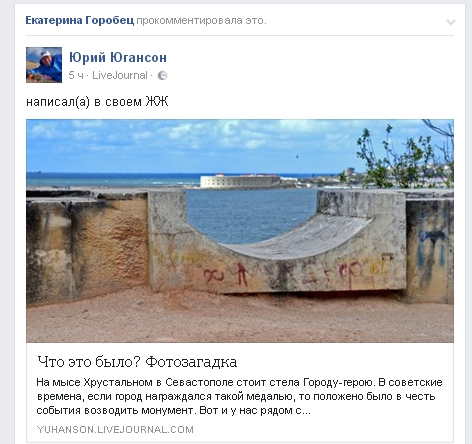Open Юрий Югансон author name link
472x444 pixels.
coord(118,57)
